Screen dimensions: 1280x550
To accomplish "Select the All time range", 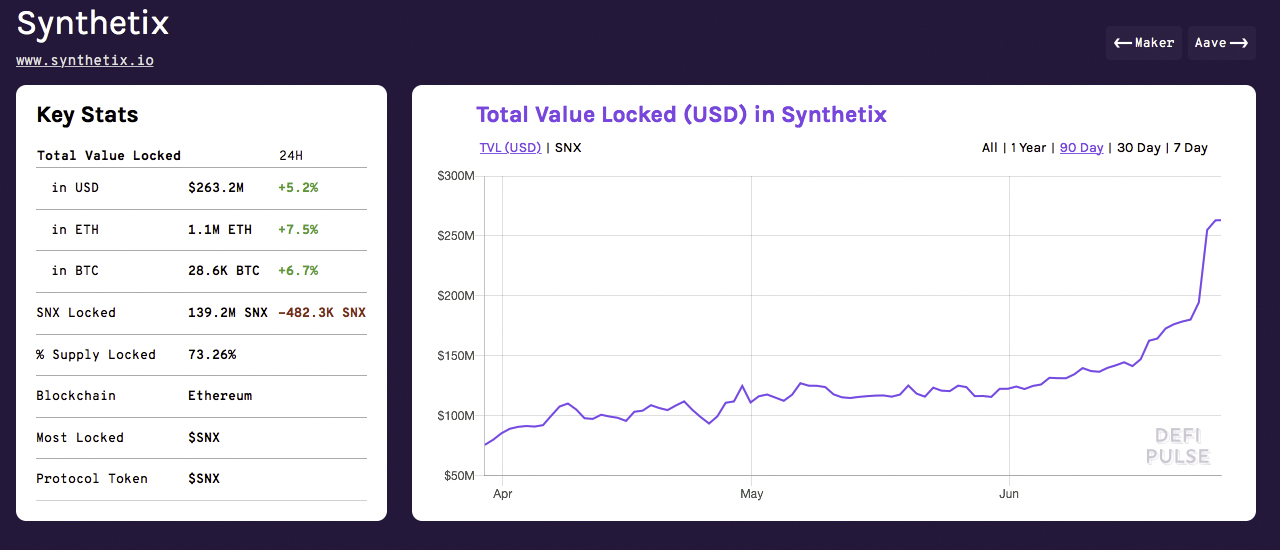I will (989, 148).
